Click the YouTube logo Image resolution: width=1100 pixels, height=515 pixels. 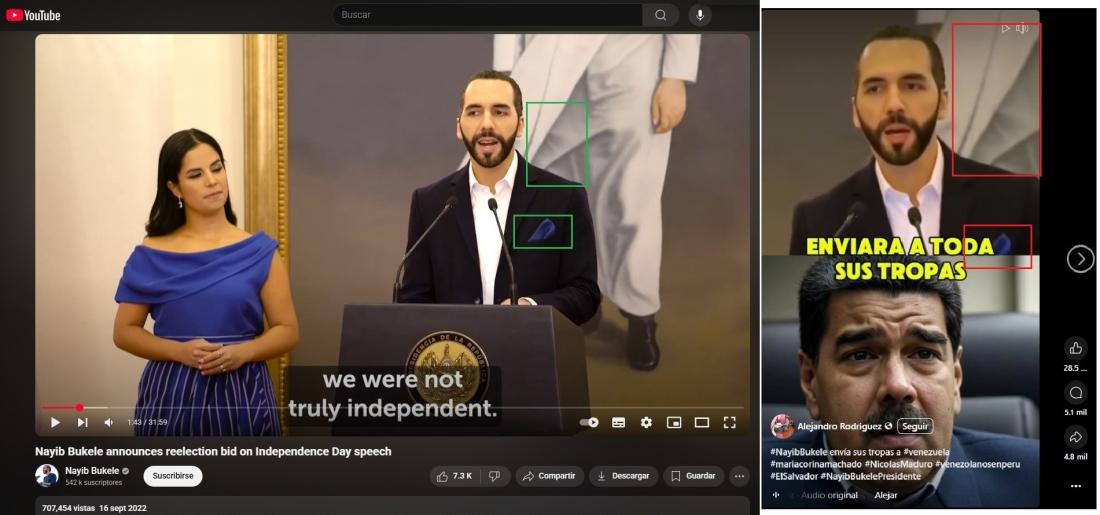pos(33,15)
